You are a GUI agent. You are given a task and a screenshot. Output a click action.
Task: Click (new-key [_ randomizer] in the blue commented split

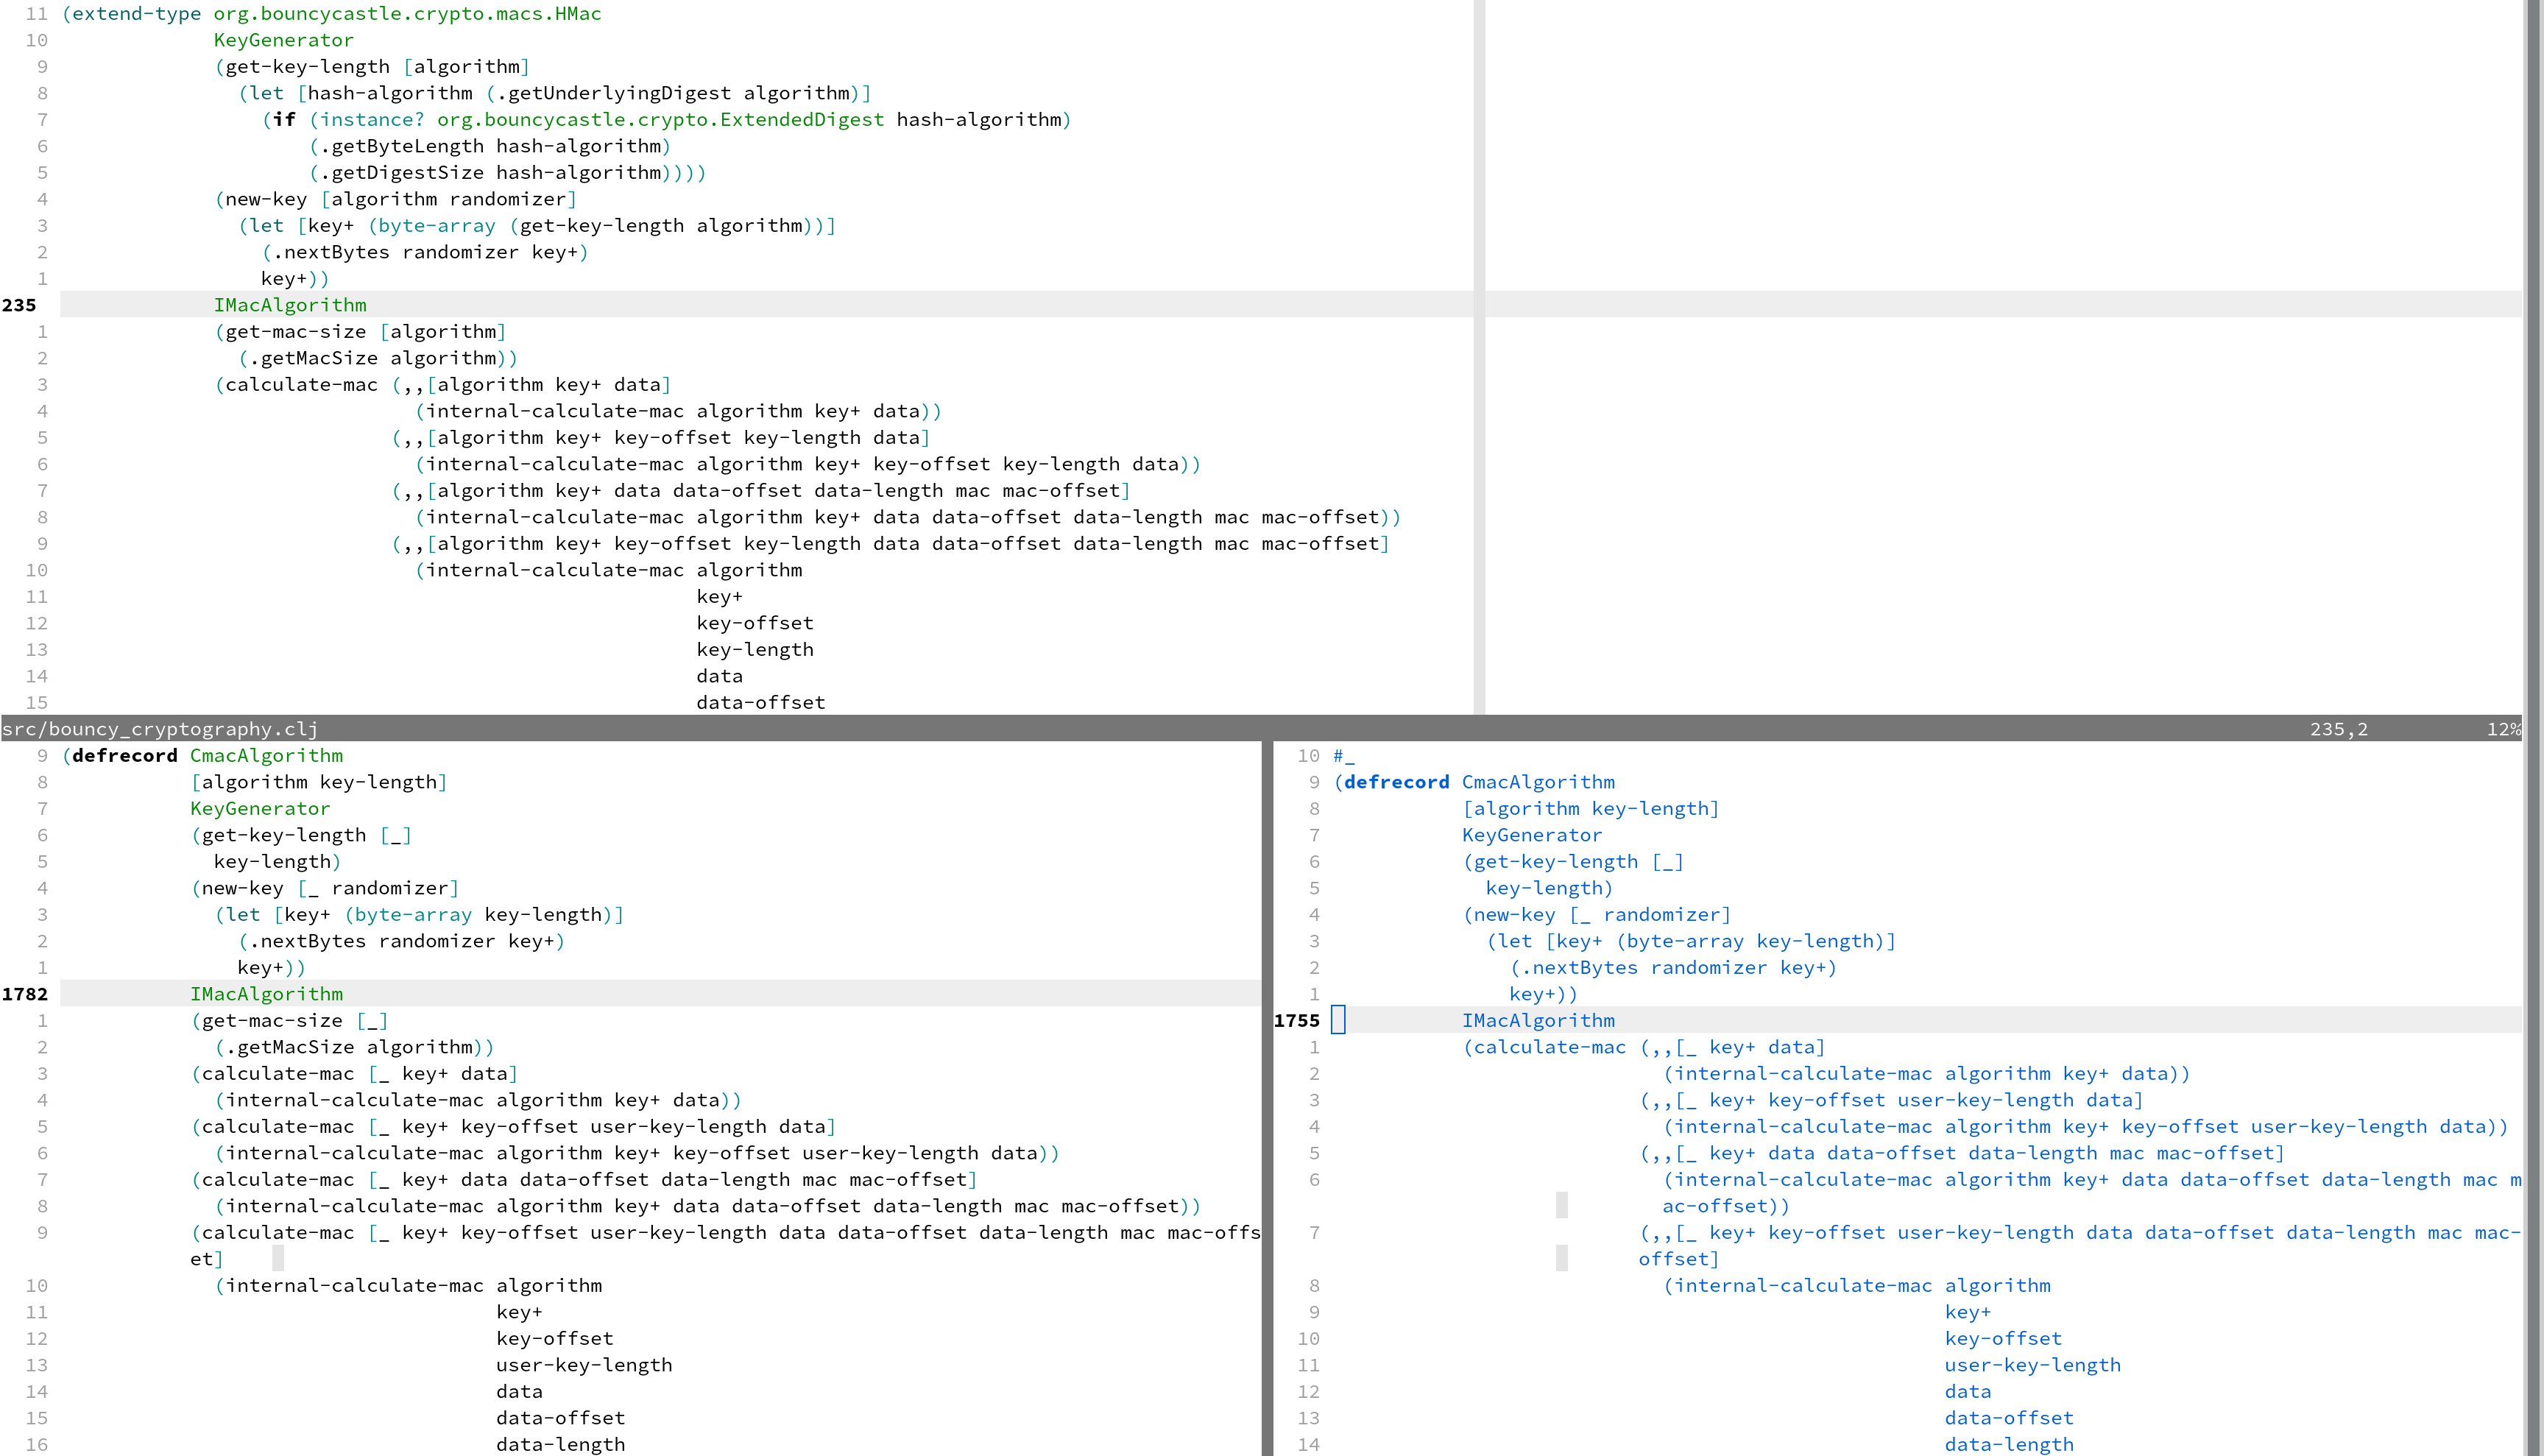(x=1597, y=915)
